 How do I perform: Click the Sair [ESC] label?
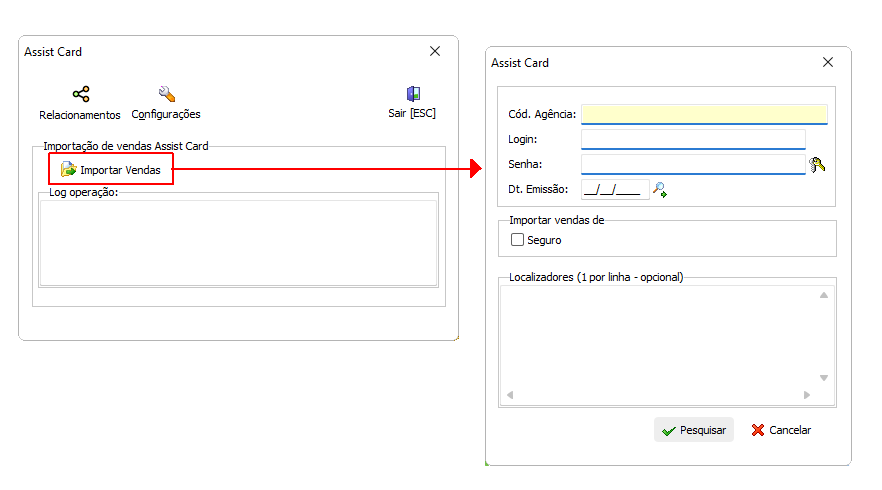412,113
